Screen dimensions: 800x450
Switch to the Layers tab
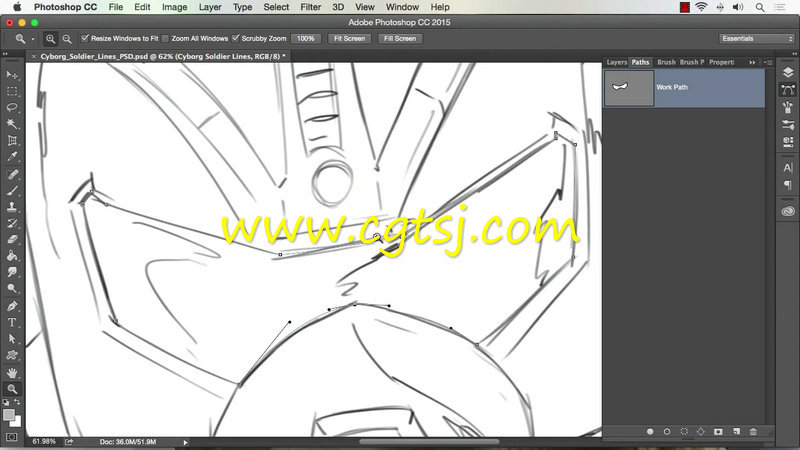pyautogui.click(x=616, y=62)
